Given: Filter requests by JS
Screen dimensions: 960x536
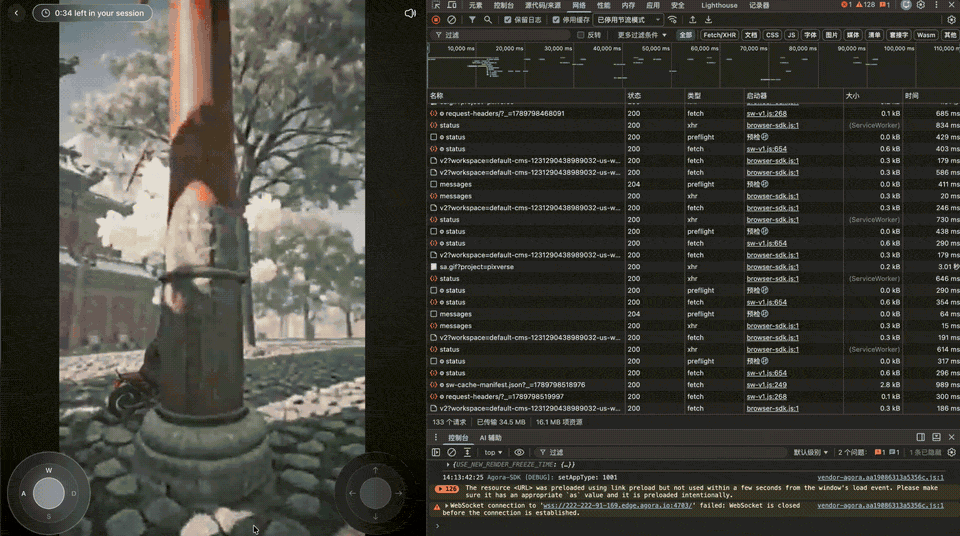Looking at the screenshot, I should click(791, 35).
